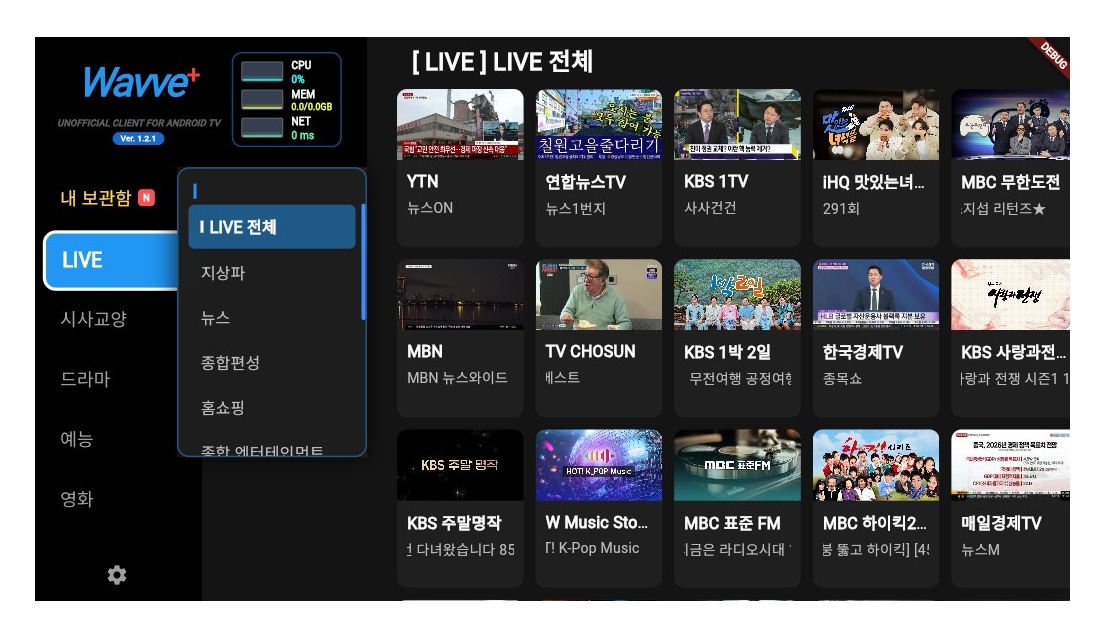Choose 종합편성 in the LIVE submenu
Viewport: 1115px width, 644px height.
coord(230,363)
